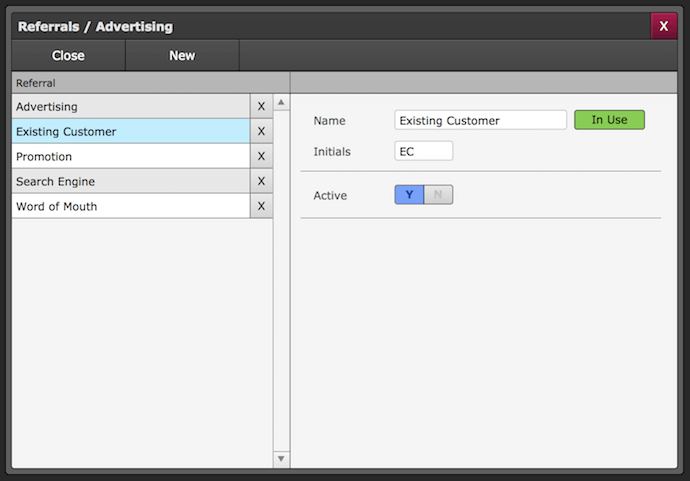Select the Promotion referral entry
Image resolution: width=690 pixels, height=481 pixels.
130,156
